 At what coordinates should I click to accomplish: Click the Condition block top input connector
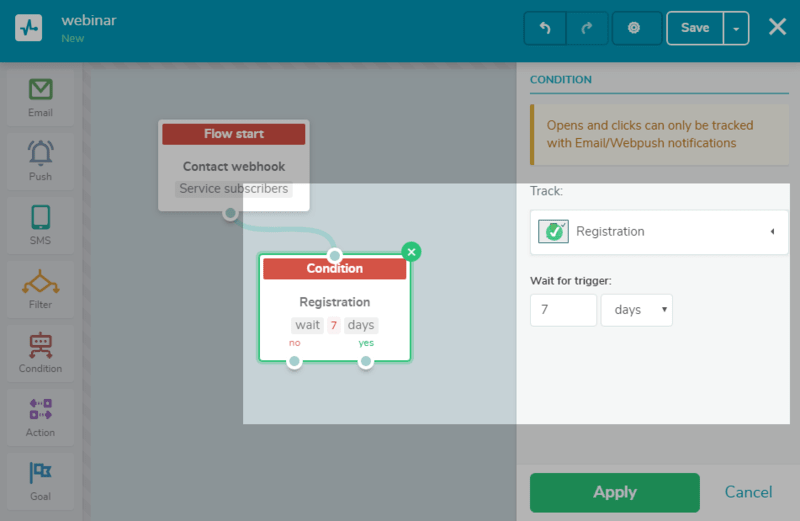335,255
